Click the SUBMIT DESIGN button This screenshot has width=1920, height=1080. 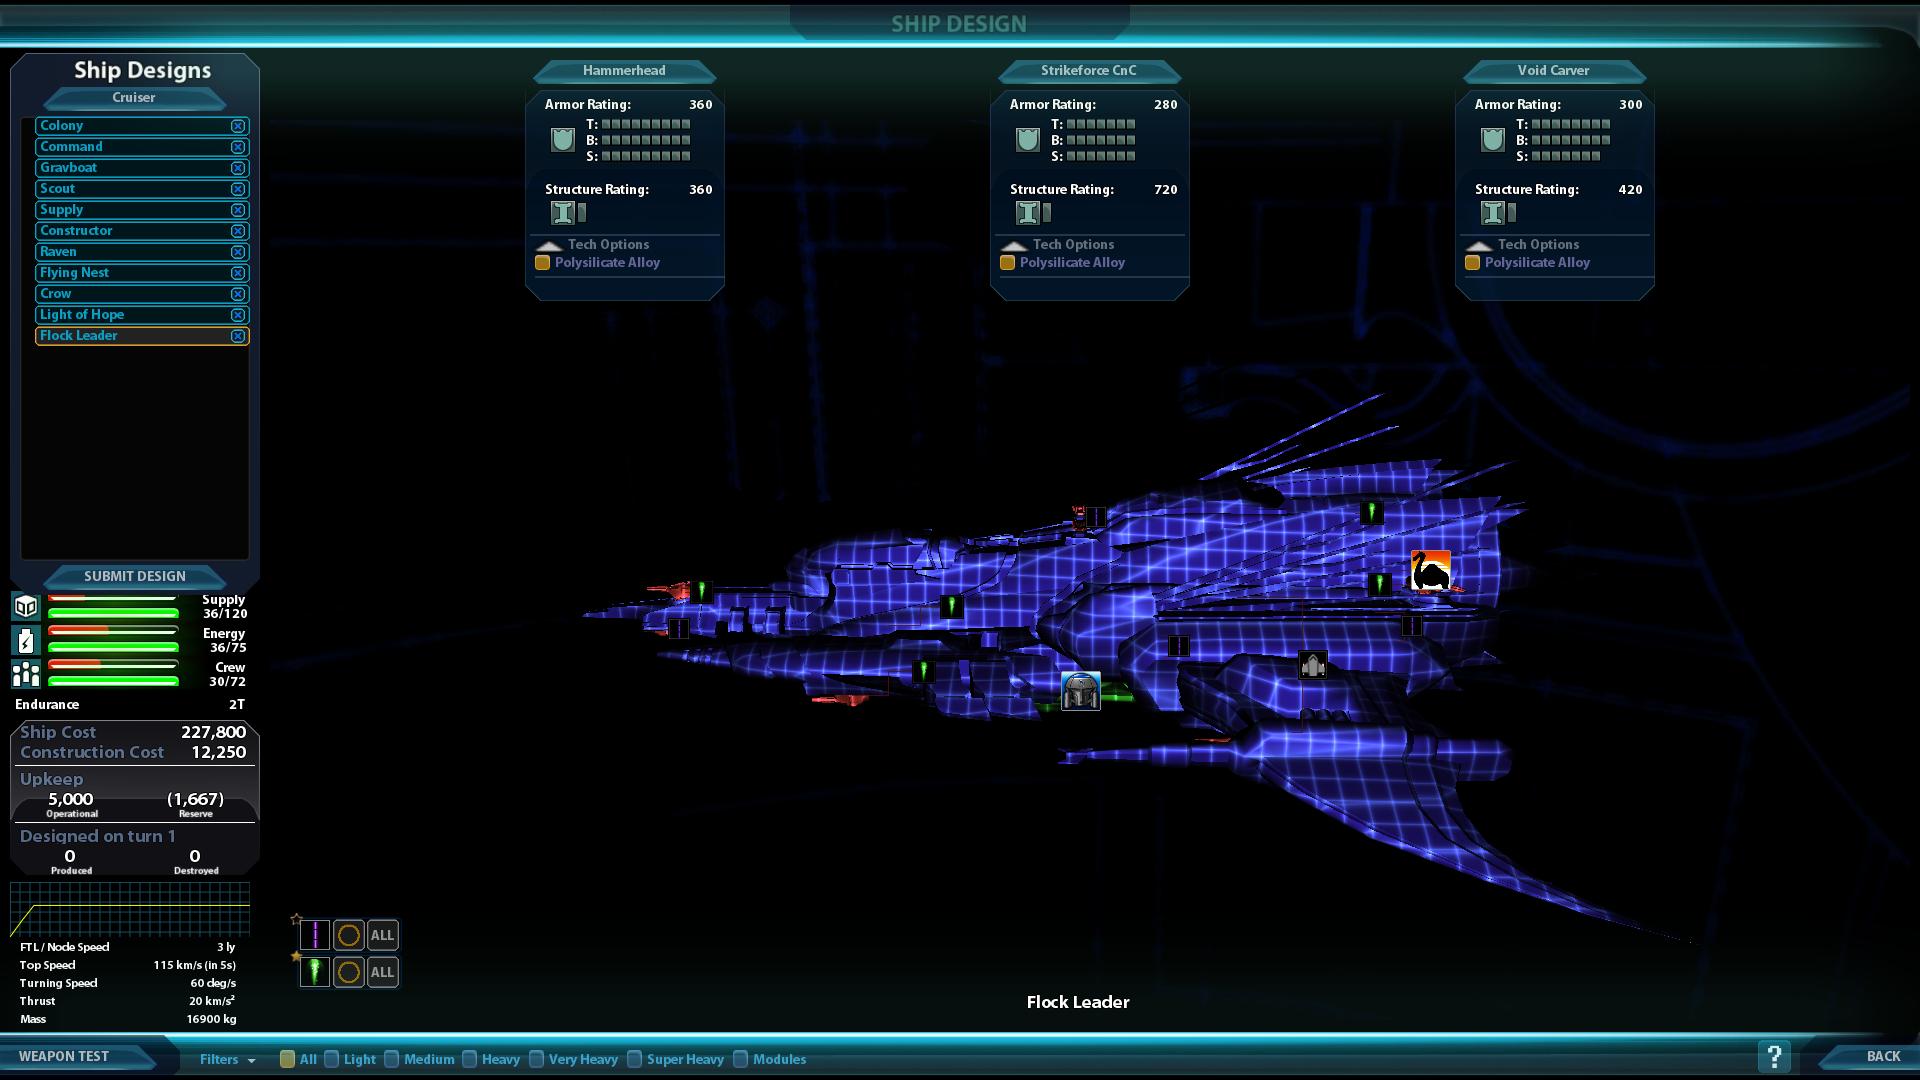pyautogui.click(x=134, y=576)
